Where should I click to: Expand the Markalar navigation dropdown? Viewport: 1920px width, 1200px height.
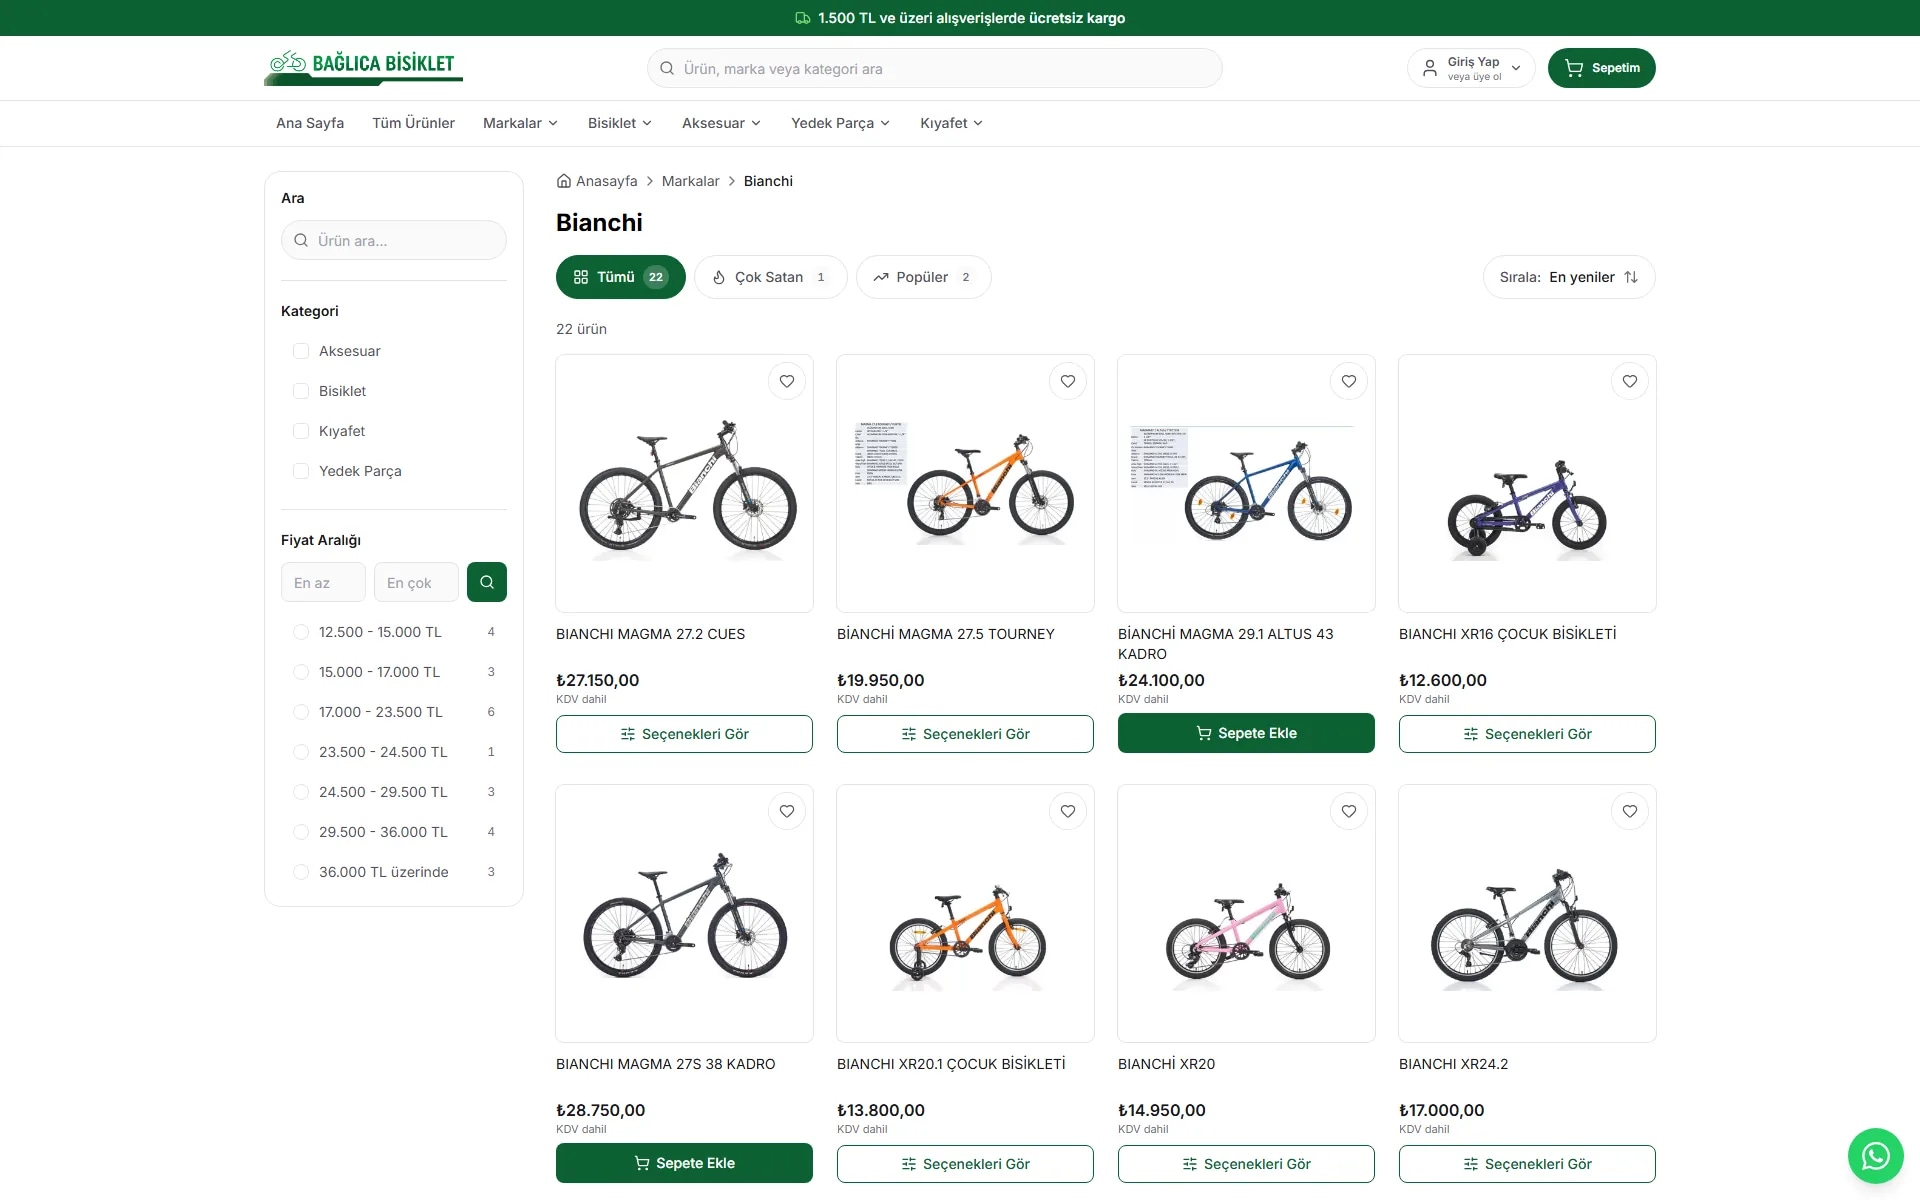coord(521,123)
